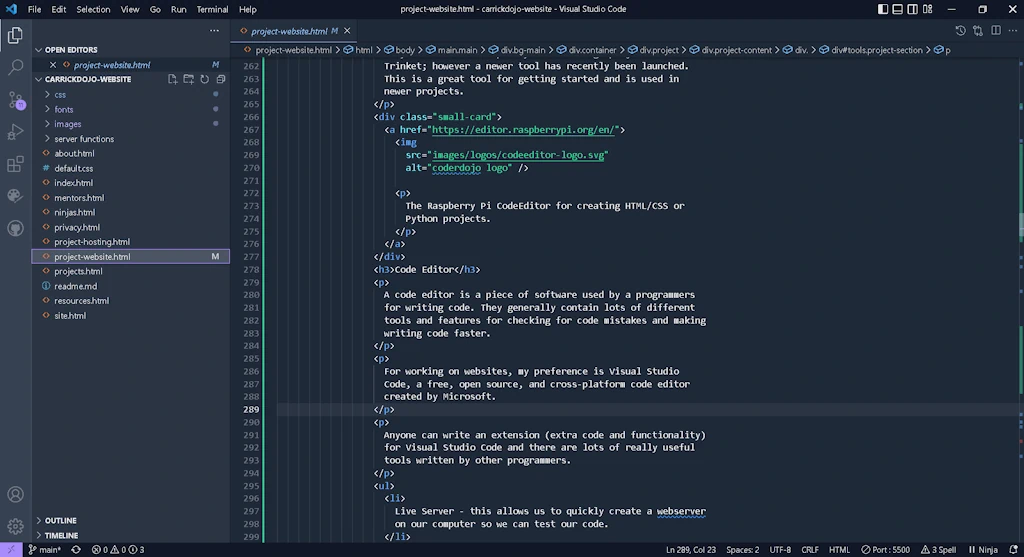Close the project-website.html editor tab

click(347, 31)
